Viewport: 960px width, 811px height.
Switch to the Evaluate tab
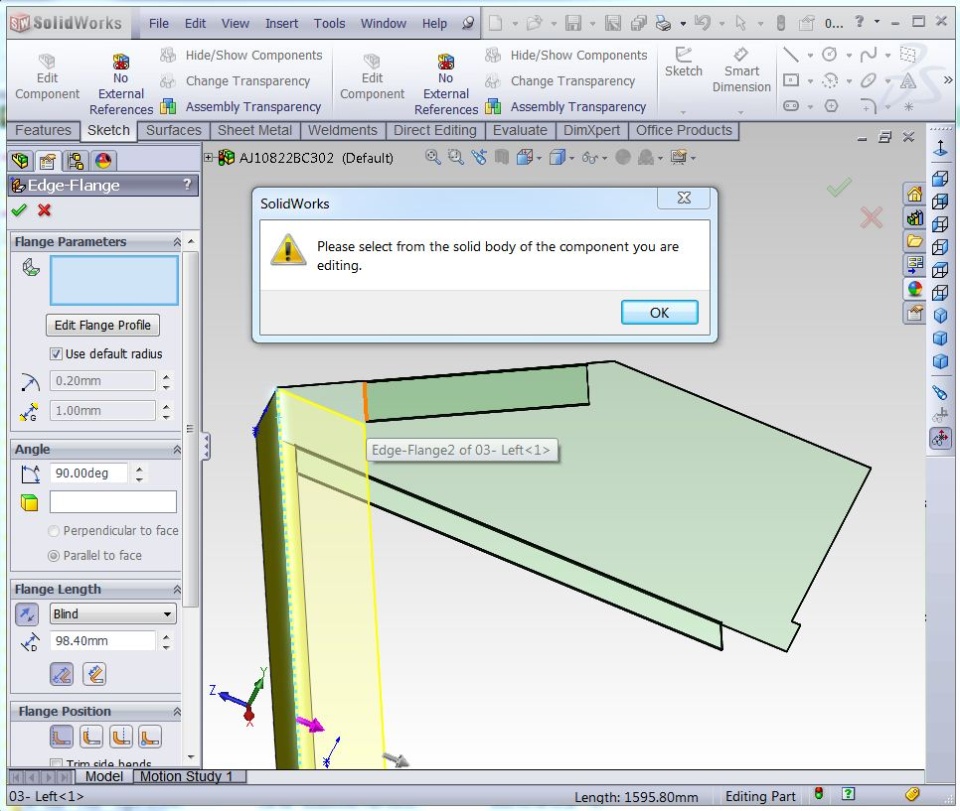520,130
